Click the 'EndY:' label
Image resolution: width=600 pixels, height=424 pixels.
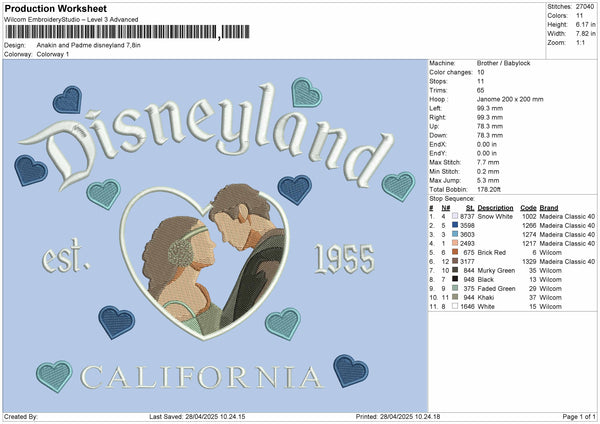pos(438,153)
